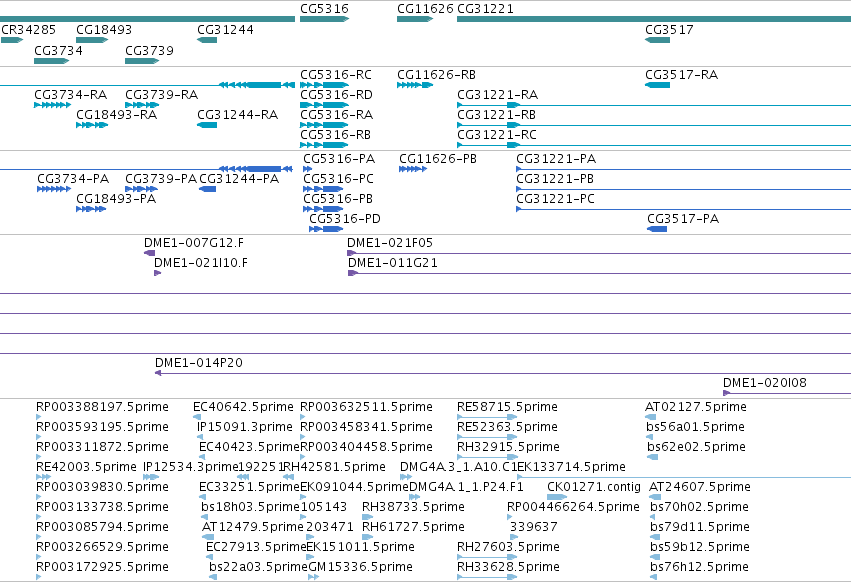Click the CG18493 gene label

104,29
